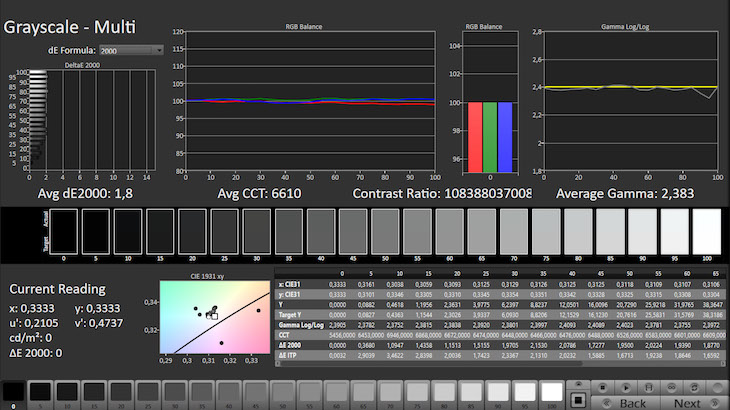The height and width of the screenshot is (410, 730).
Task: Click the stop measurement square button
Action: 578,400
